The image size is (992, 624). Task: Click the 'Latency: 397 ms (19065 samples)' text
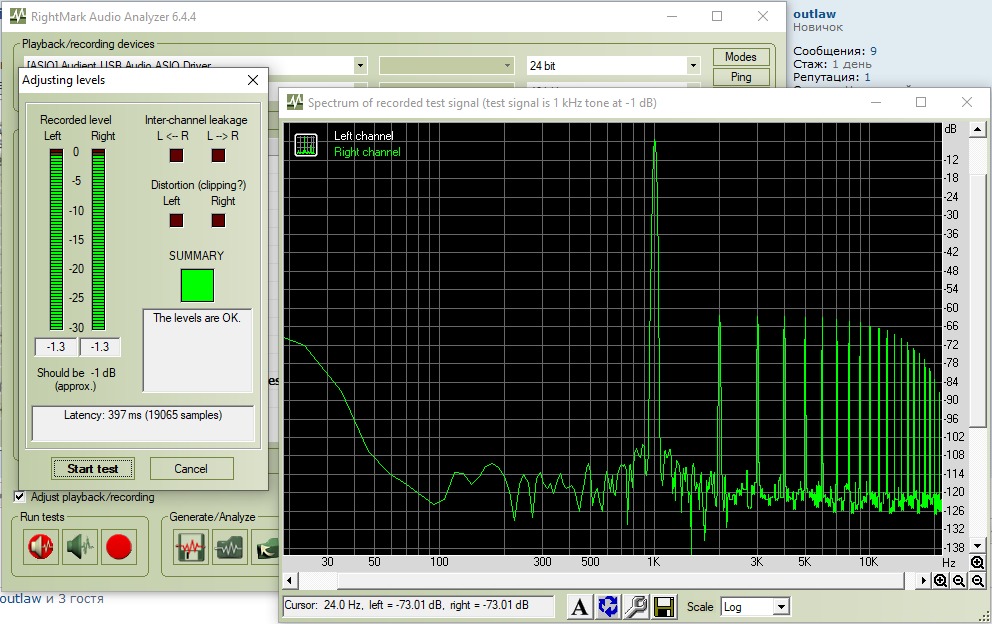[x=143, y=415]
